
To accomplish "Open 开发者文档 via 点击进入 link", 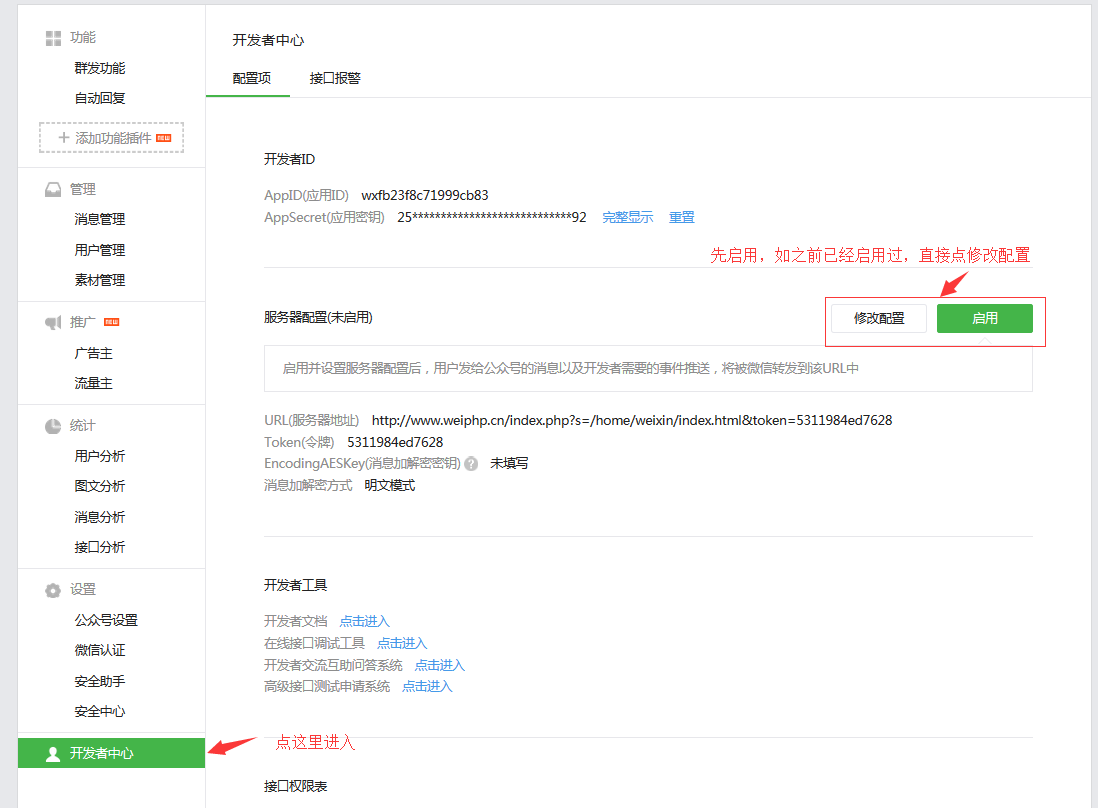I will point(364,622).
